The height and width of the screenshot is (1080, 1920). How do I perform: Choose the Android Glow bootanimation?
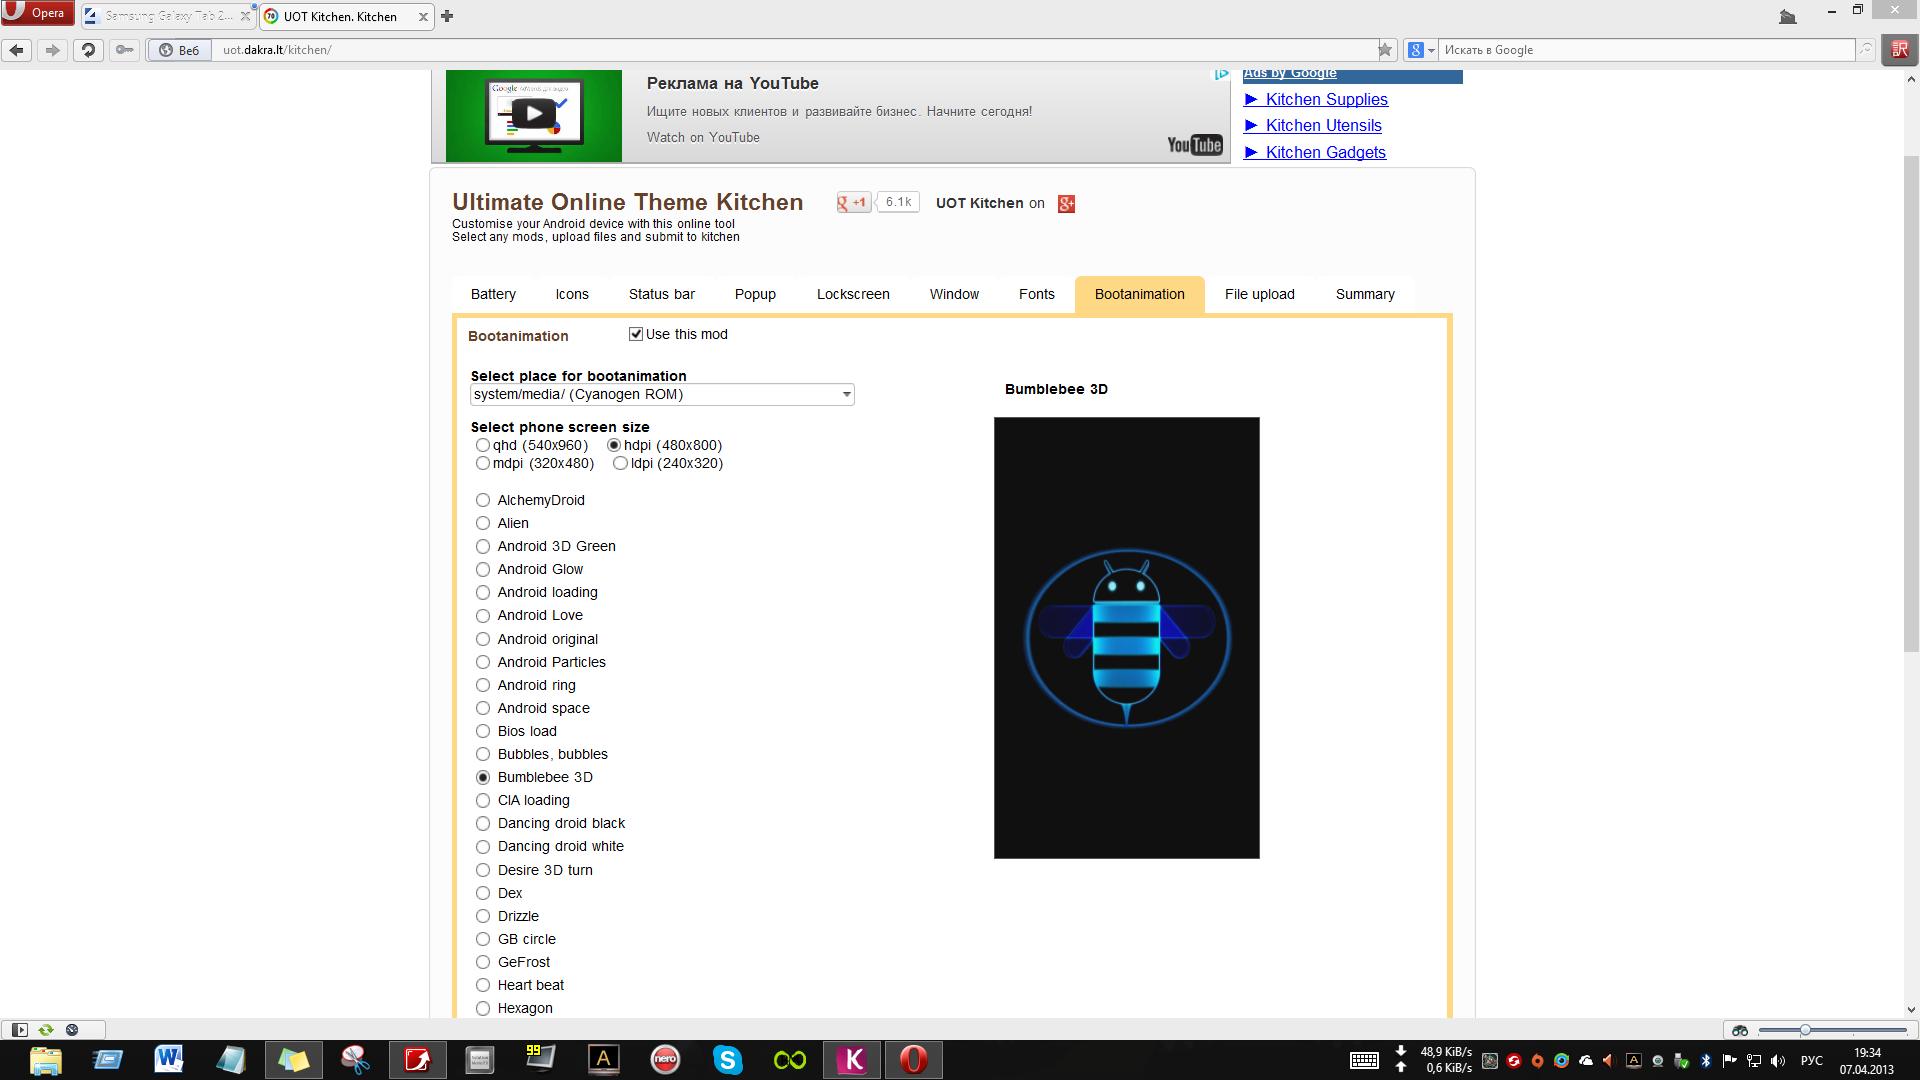[x=483, y=569]
